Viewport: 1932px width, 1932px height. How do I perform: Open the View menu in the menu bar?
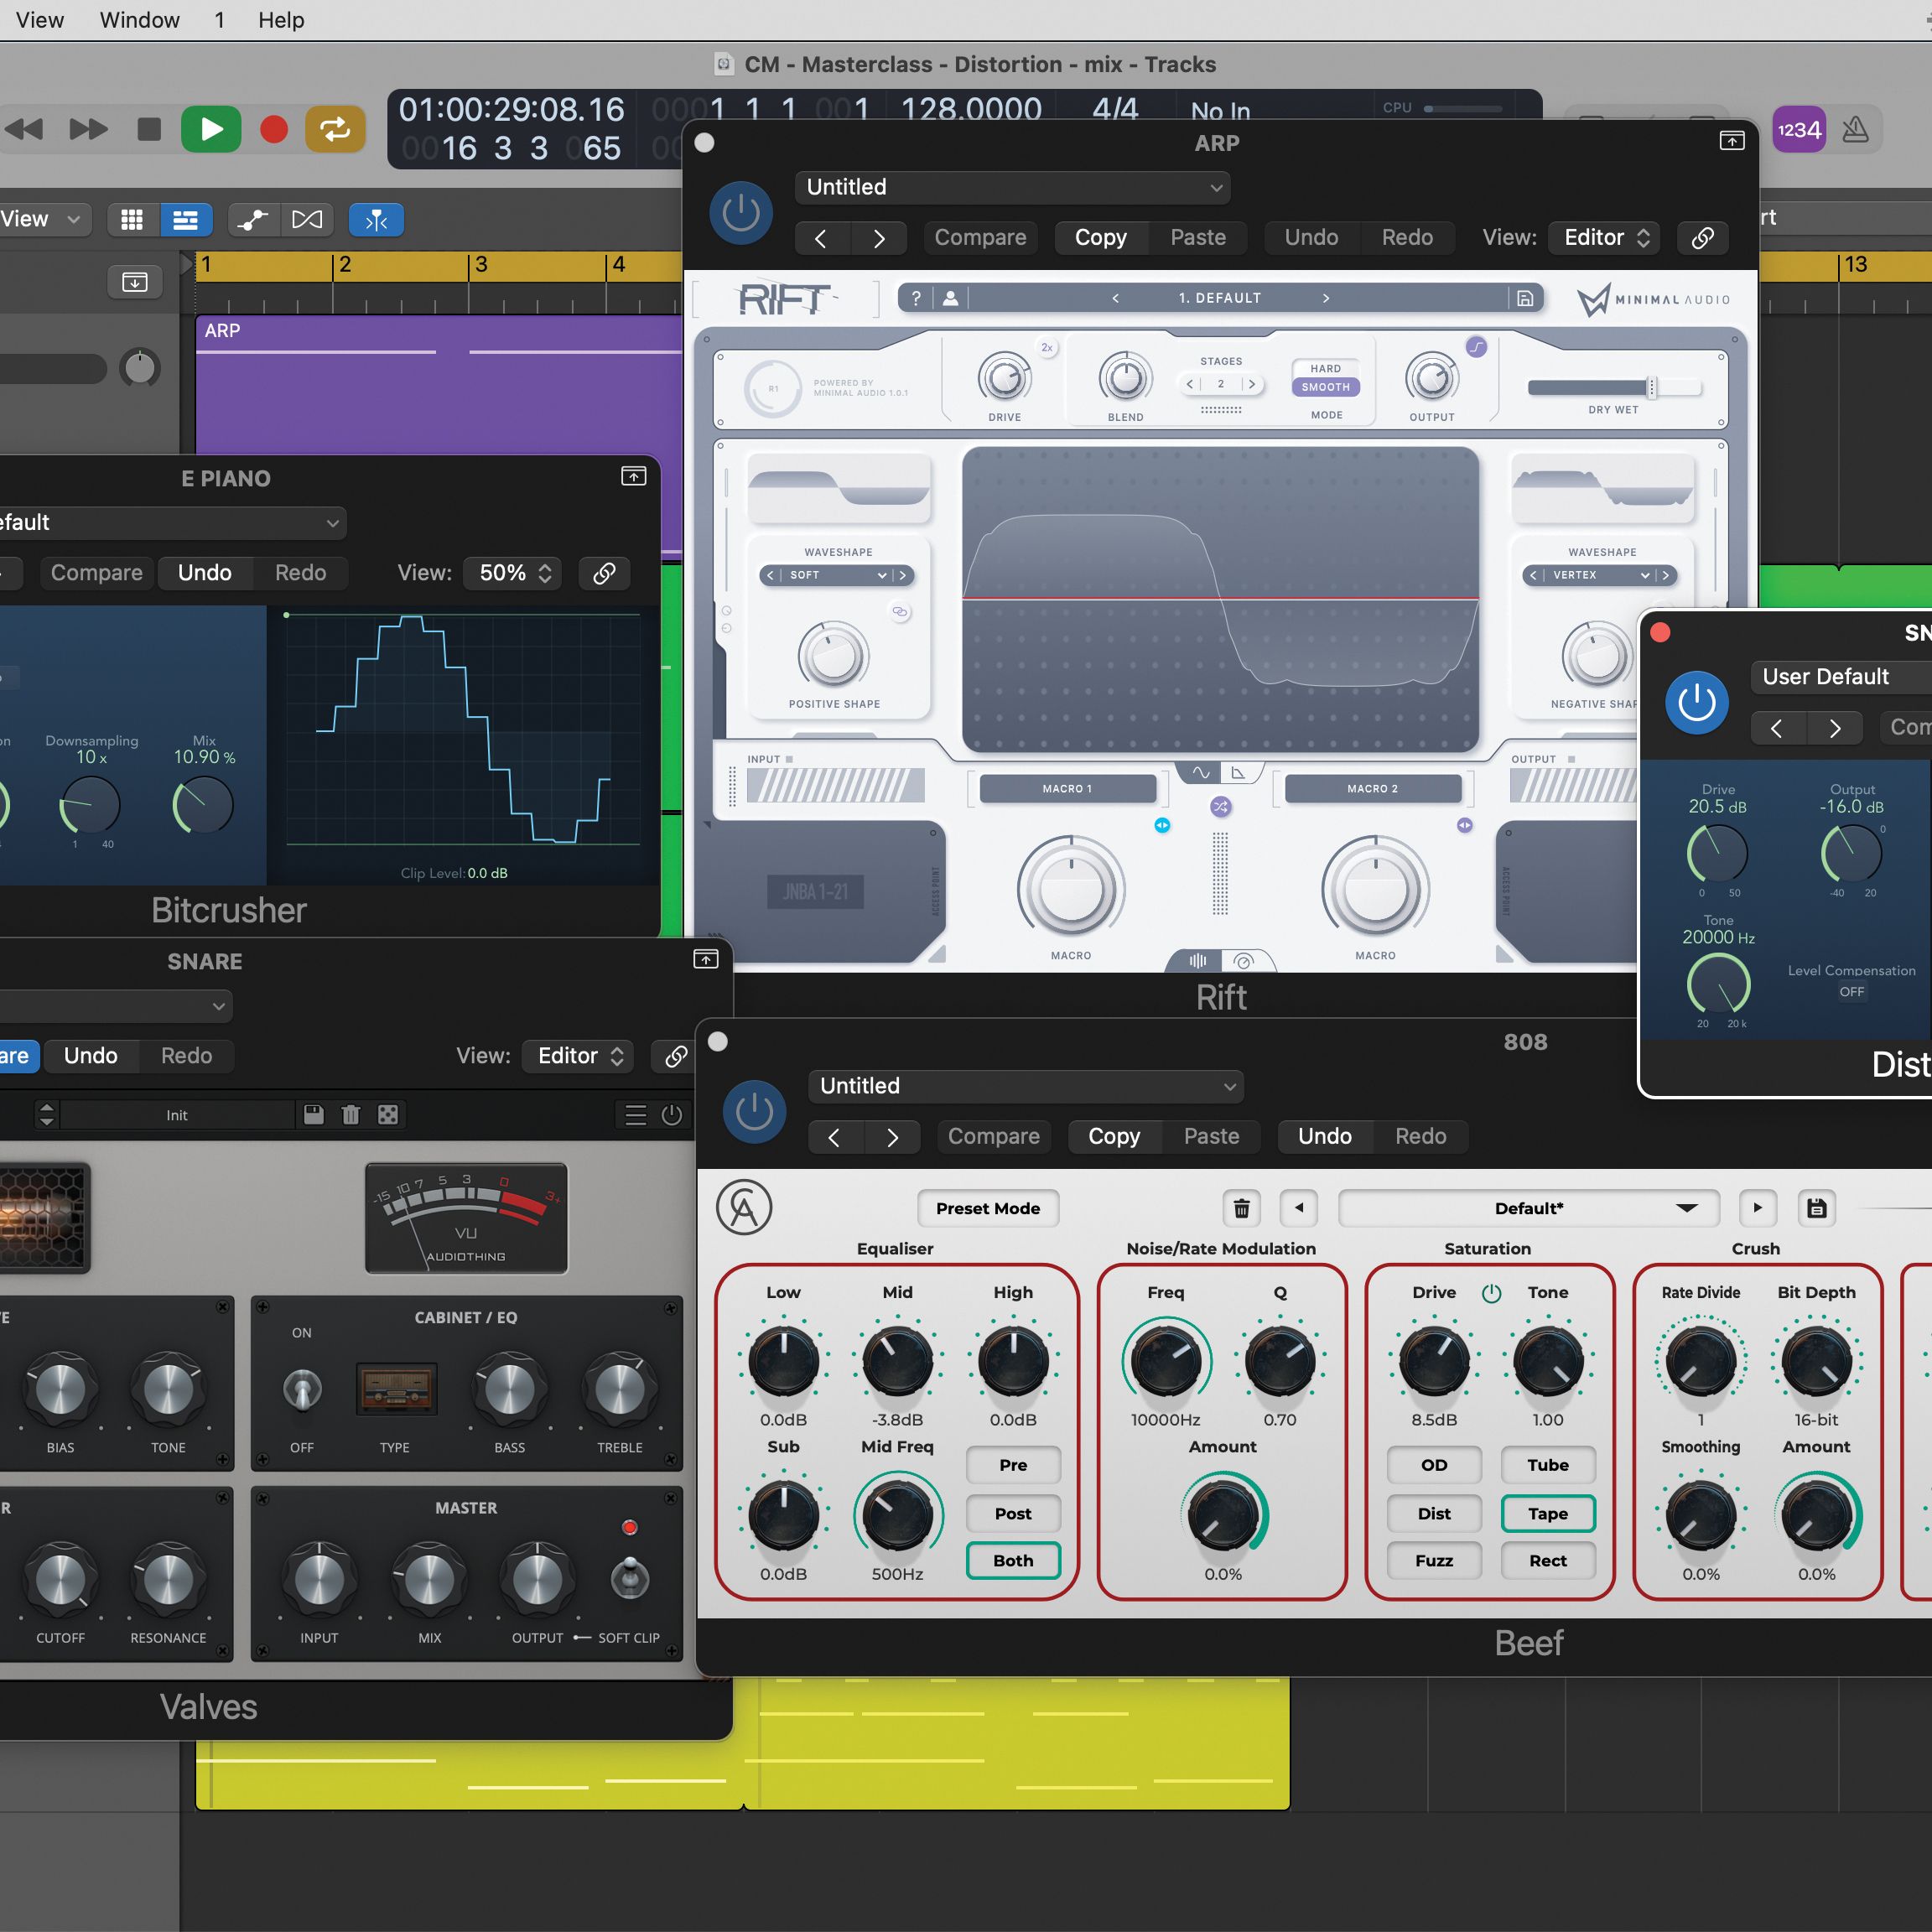pos(40,20)
